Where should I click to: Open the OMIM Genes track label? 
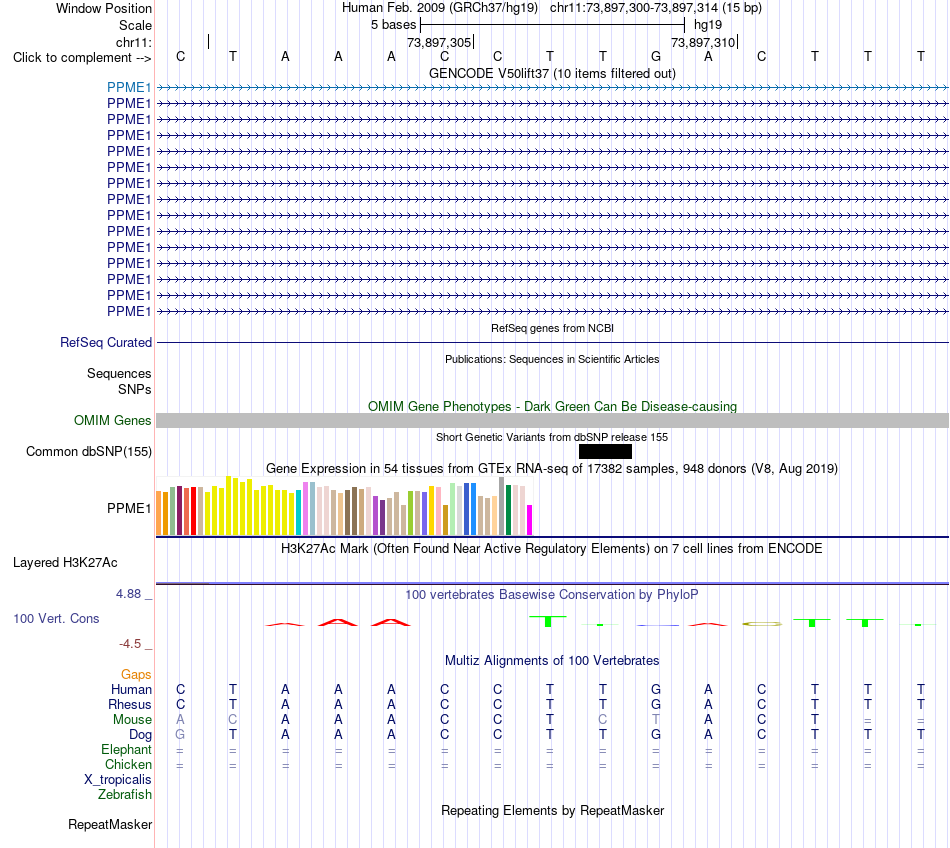113,420
